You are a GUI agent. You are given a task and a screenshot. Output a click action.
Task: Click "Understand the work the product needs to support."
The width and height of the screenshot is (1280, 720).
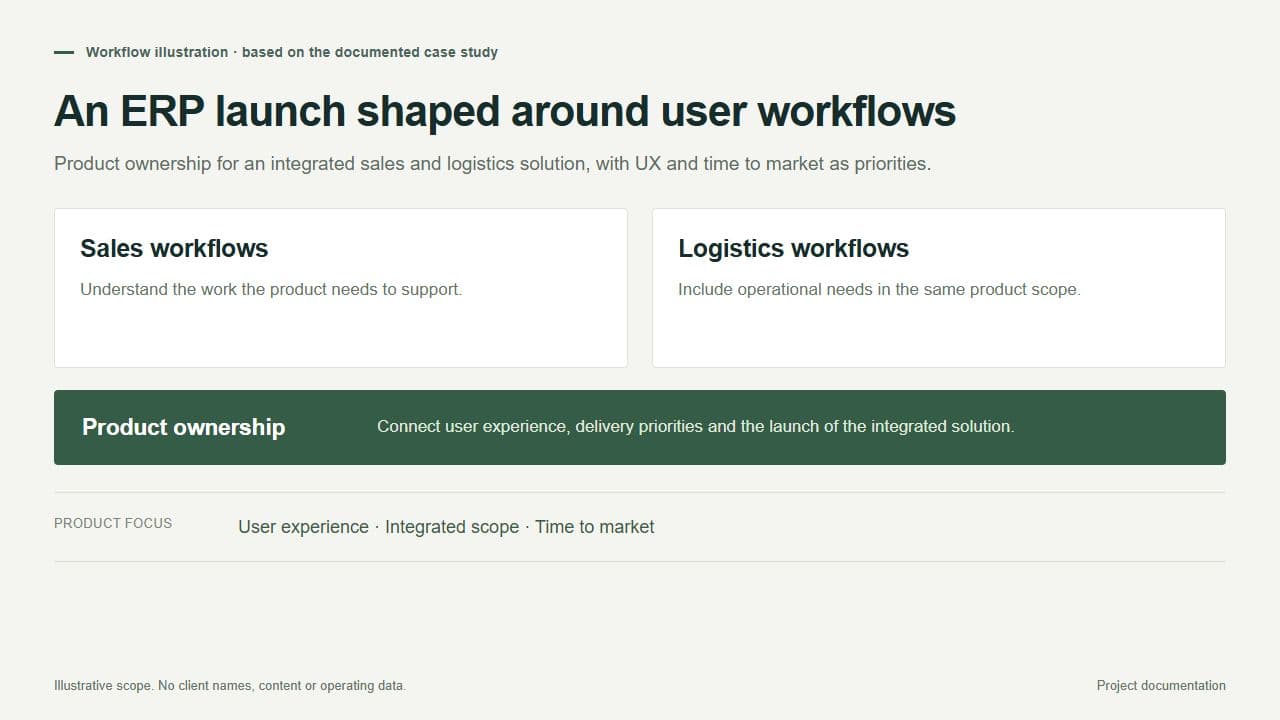tap(271, 290)
